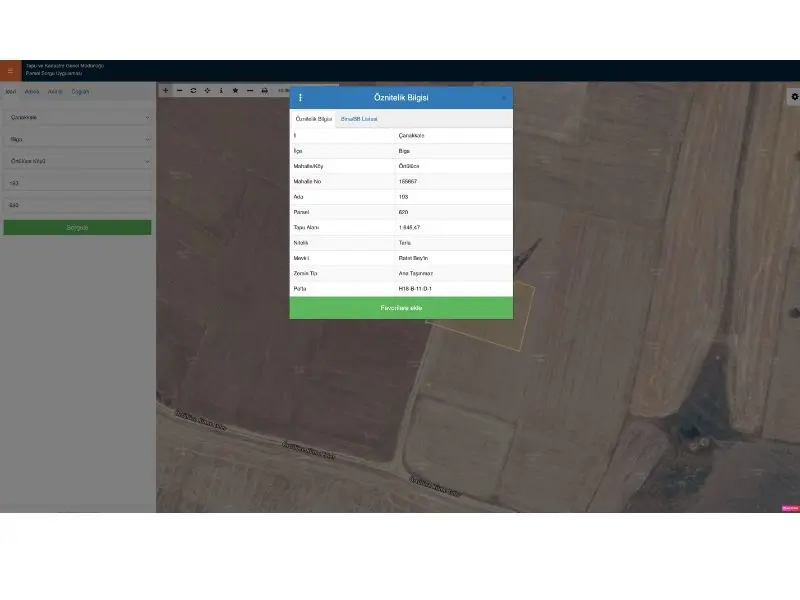Click the application title in header
The height and width of the screenshot is (600, 800).
pyautogui.click(x=65, y=69)
